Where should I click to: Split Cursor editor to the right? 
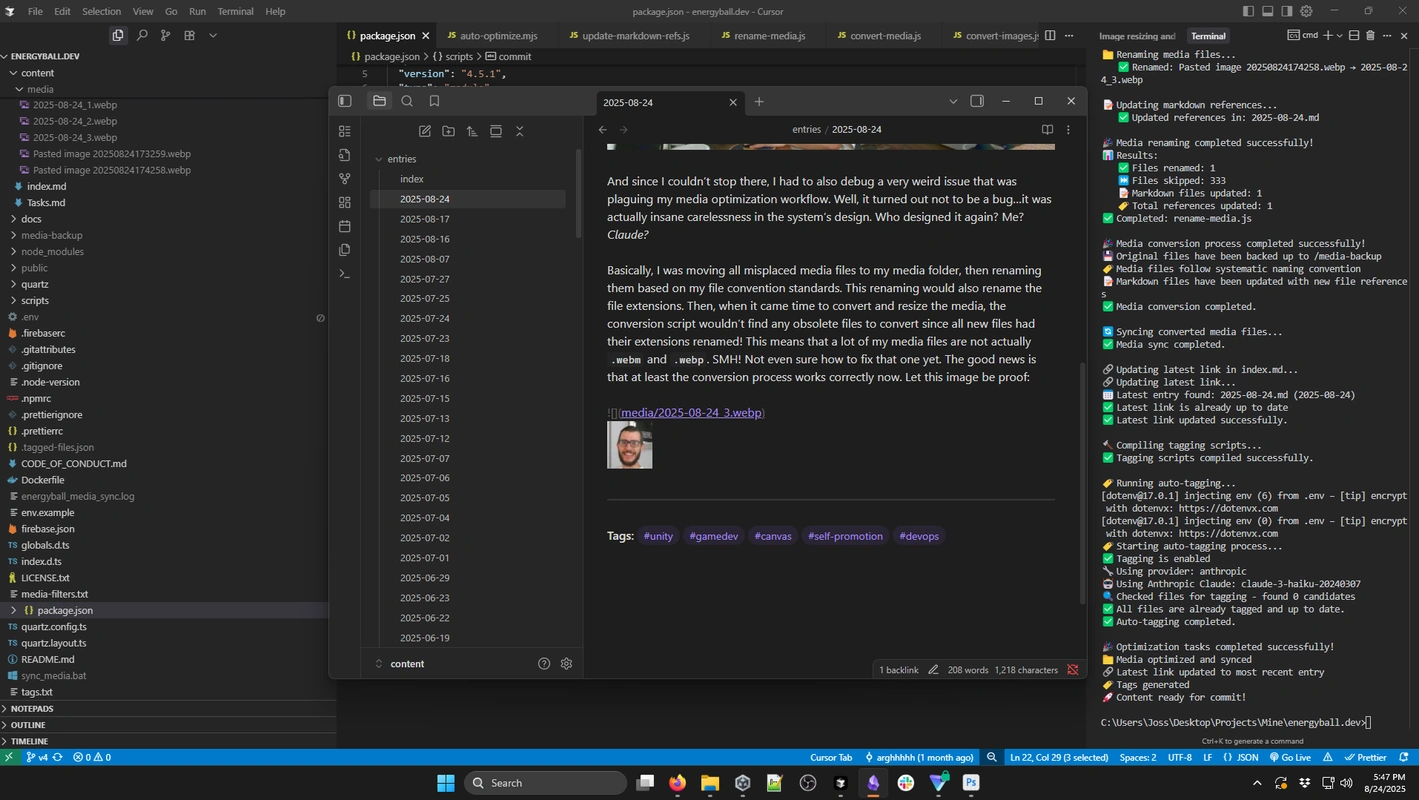[x=1050, y=36]
